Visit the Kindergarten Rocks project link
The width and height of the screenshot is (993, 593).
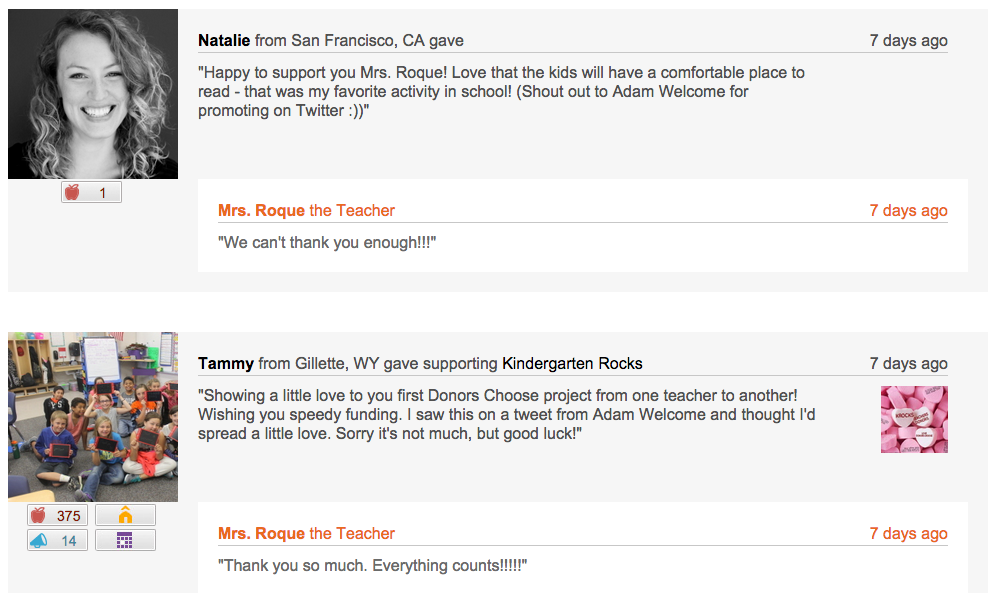pyautogui.click(x=572, y=364)
